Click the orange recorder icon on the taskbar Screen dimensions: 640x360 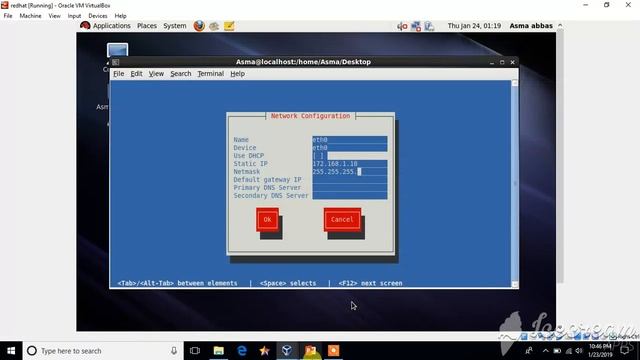point(333,351)
